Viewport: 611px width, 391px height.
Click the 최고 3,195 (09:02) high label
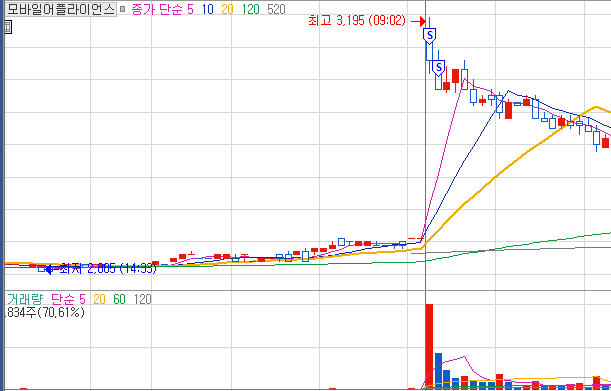[357, 20]
